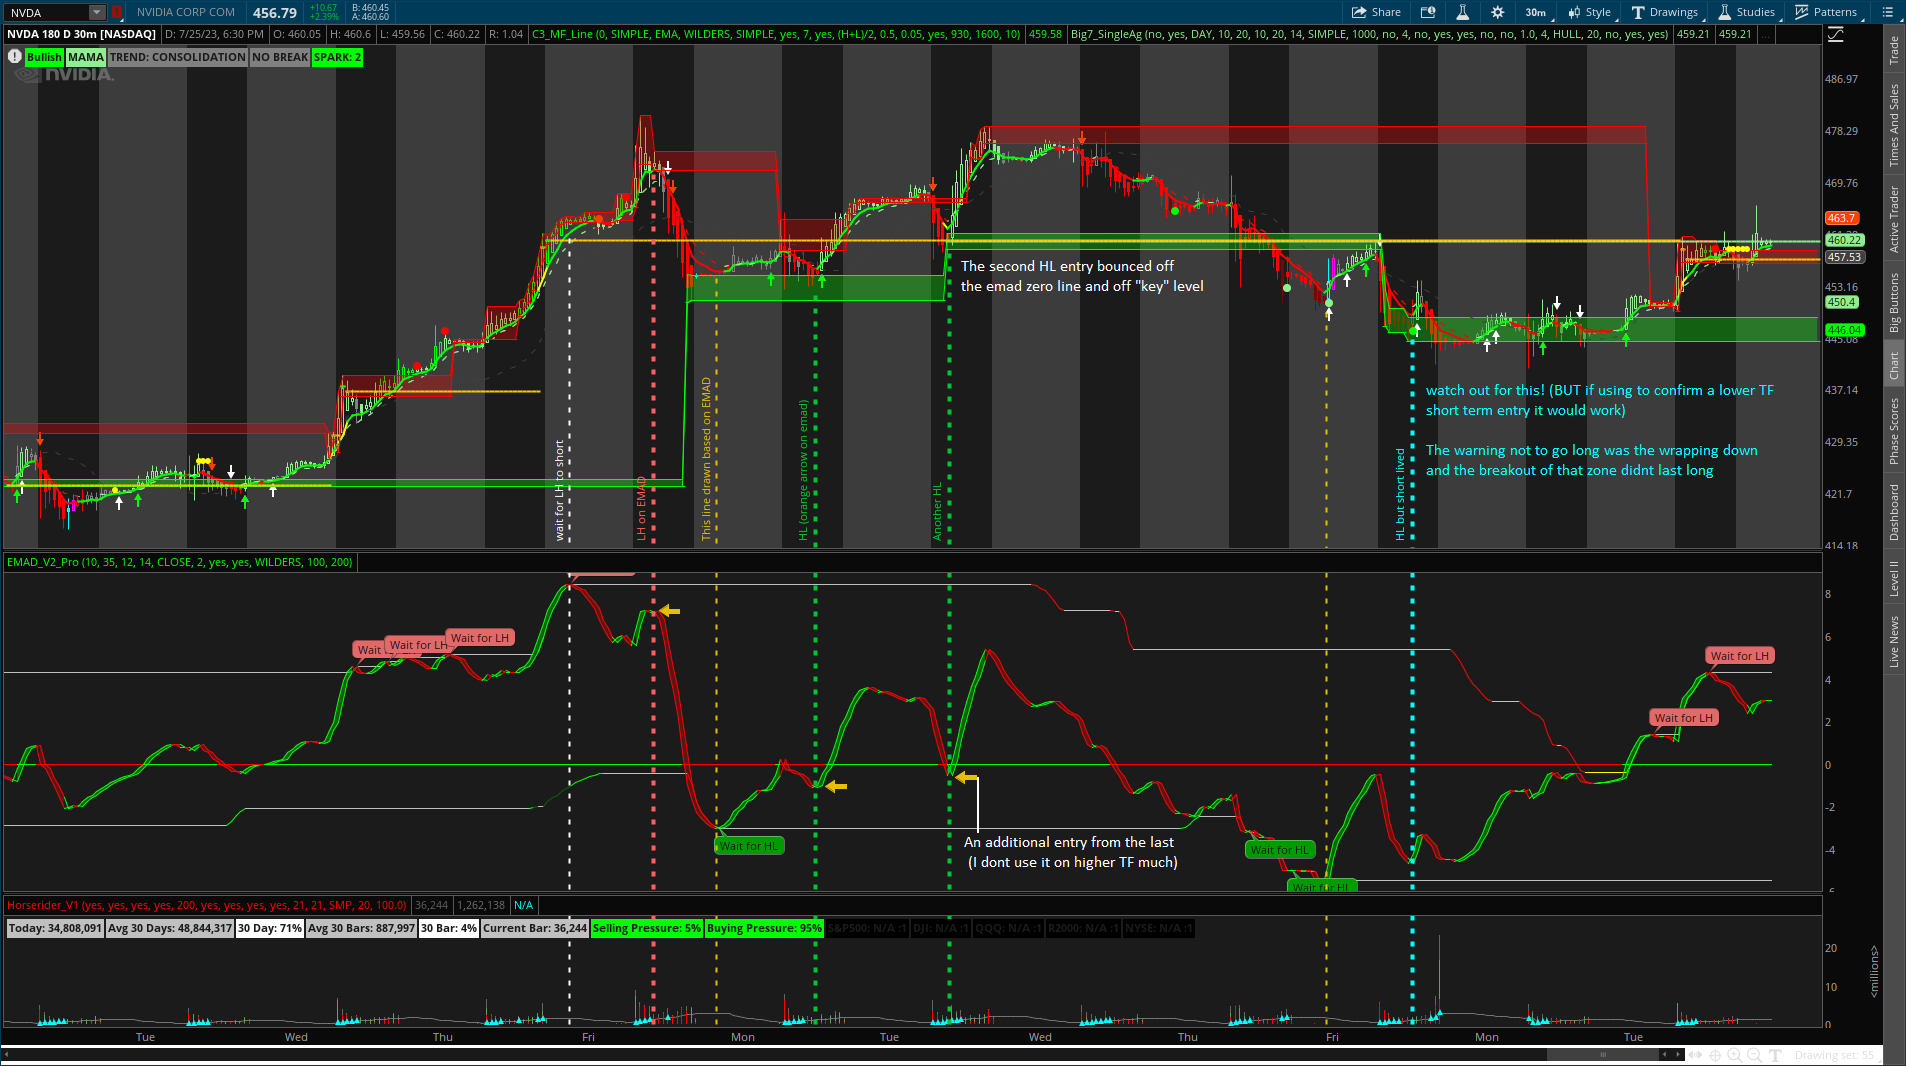Click the Bullish status label
This screenshot has height=1066, width=1906.
44,57
